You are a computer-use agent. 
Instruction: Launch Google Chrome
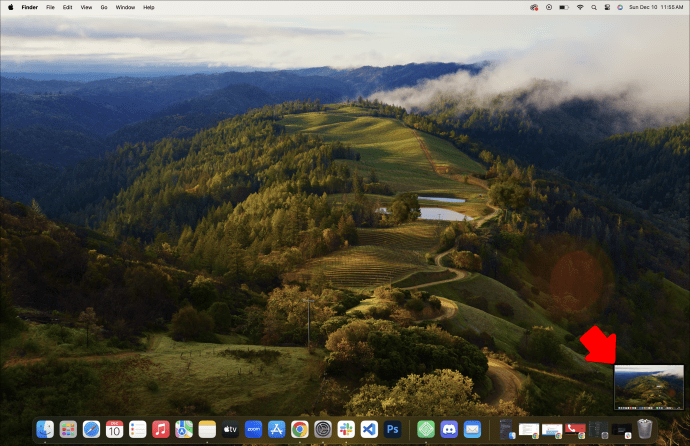(300, 429)
